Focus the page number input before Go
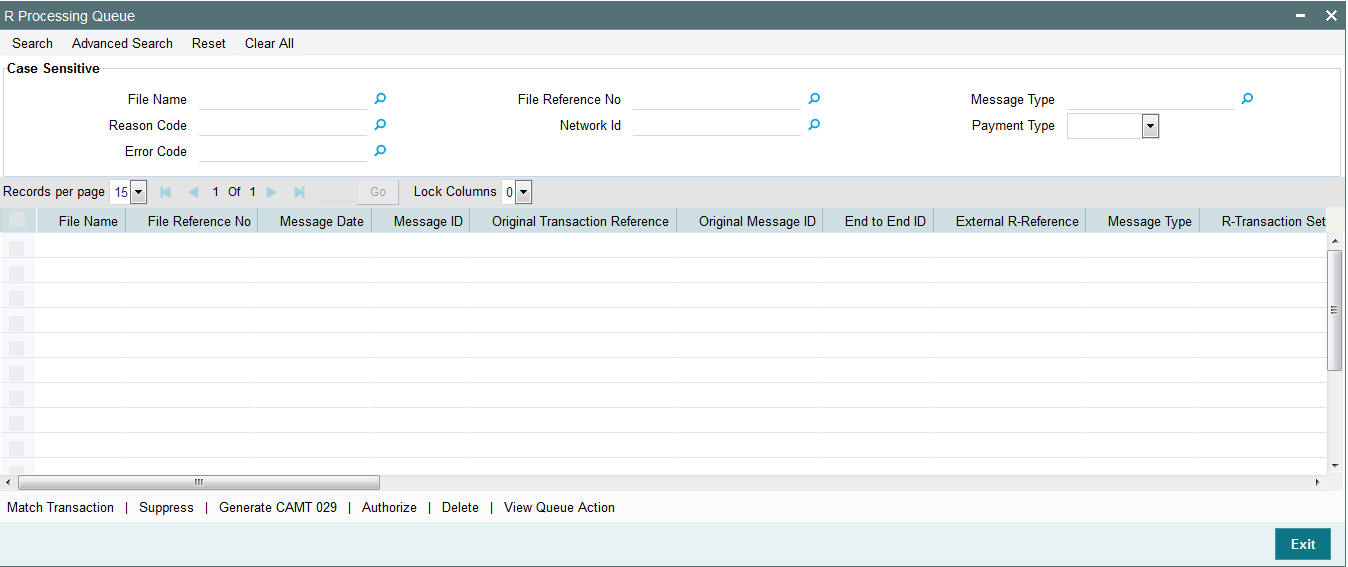Viewport: 1348px width, 567px height. coord(337,192)
